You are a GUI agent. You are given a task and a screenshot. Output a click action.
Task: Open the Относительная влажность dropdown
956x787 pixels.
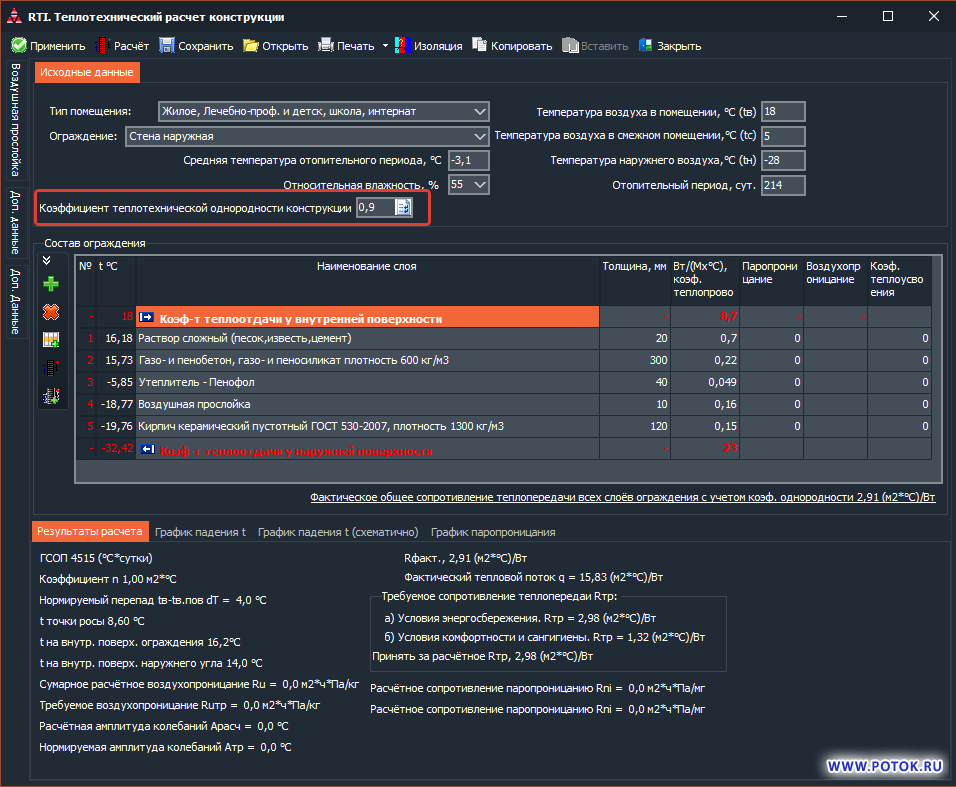point(480,184)
